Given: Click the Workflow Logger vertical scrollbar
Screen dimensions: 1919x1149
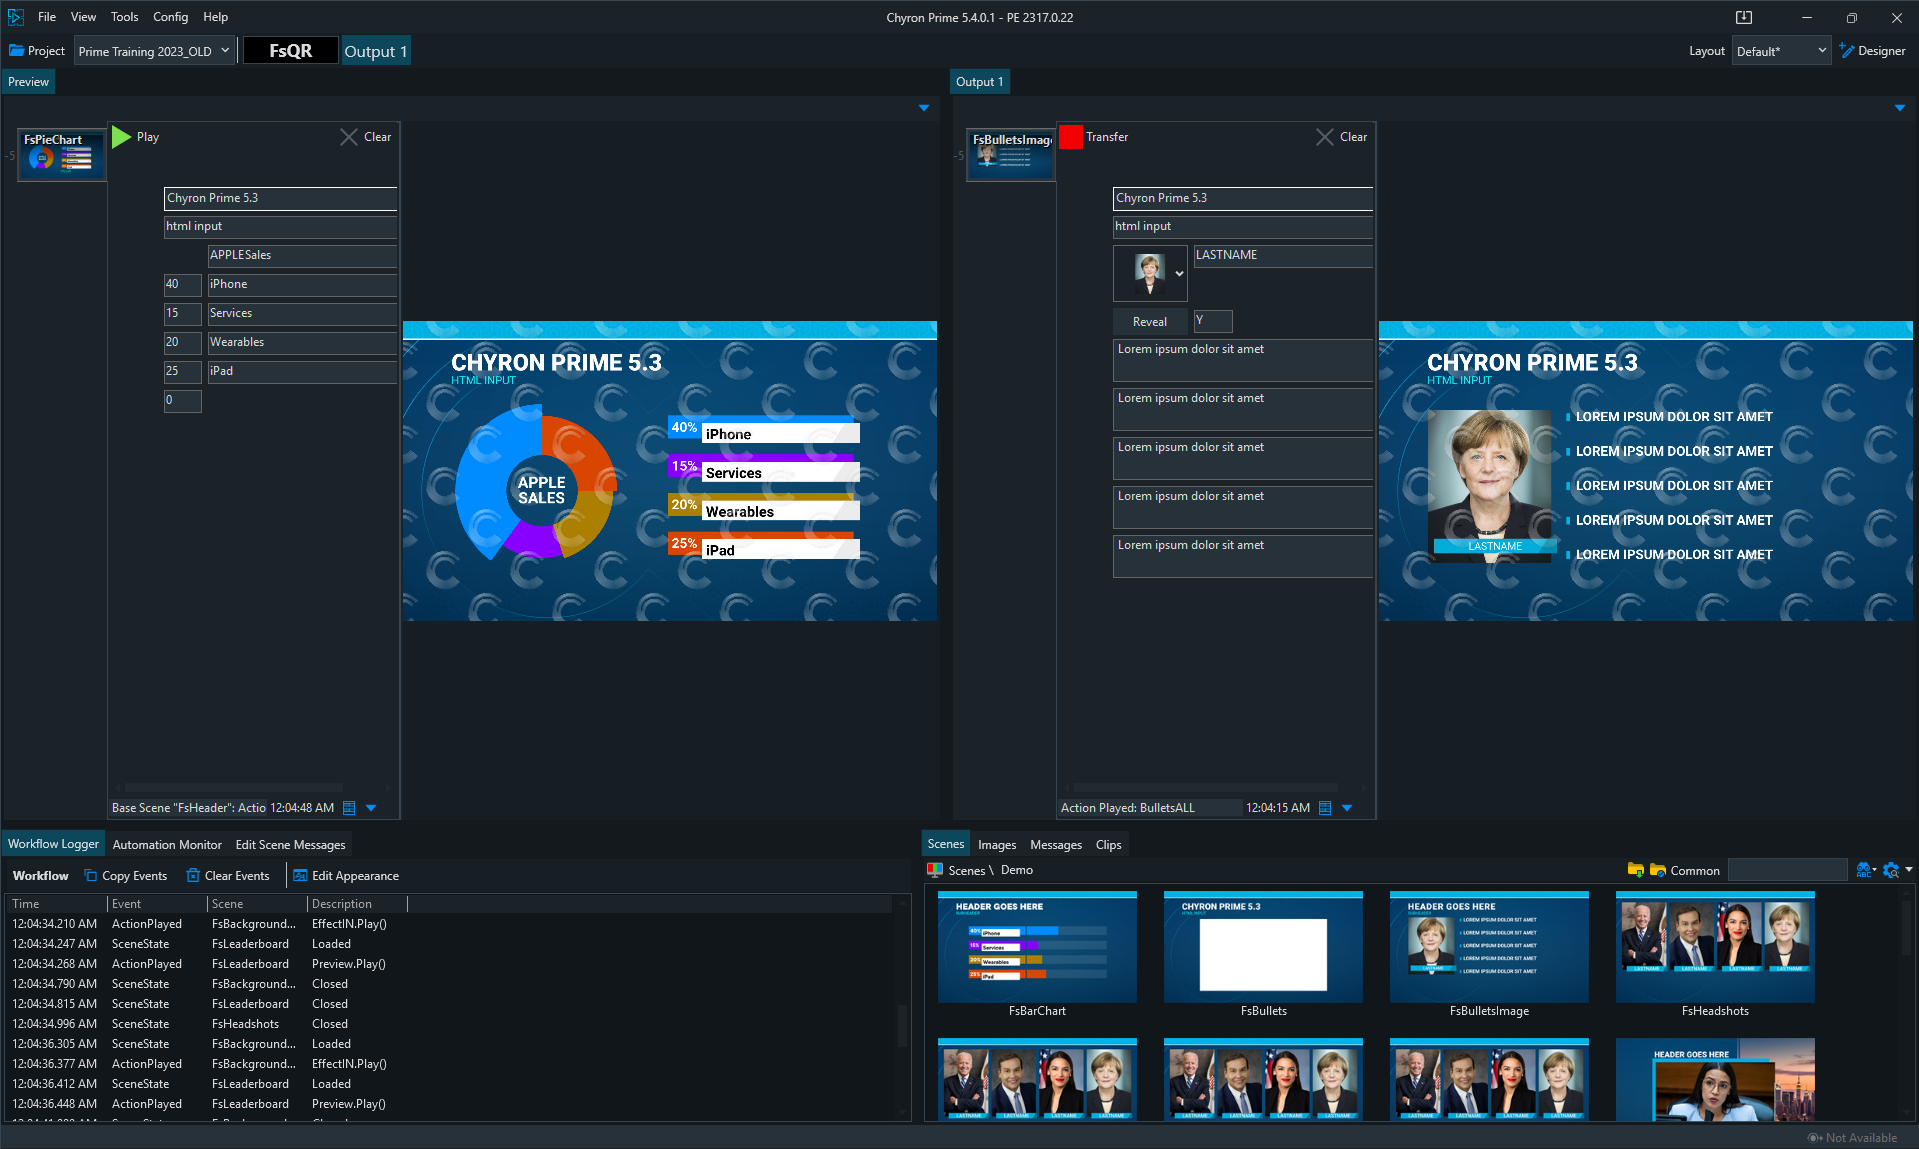Looking at the screenshot, I should (903, 1025).
